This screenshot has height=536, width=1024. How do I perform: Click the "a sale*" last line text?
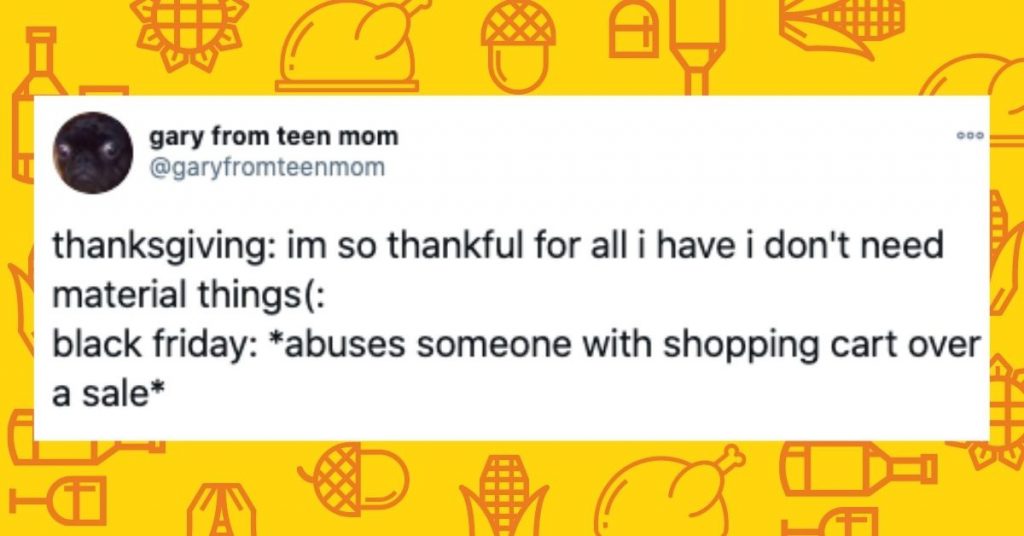pos(106,394)
